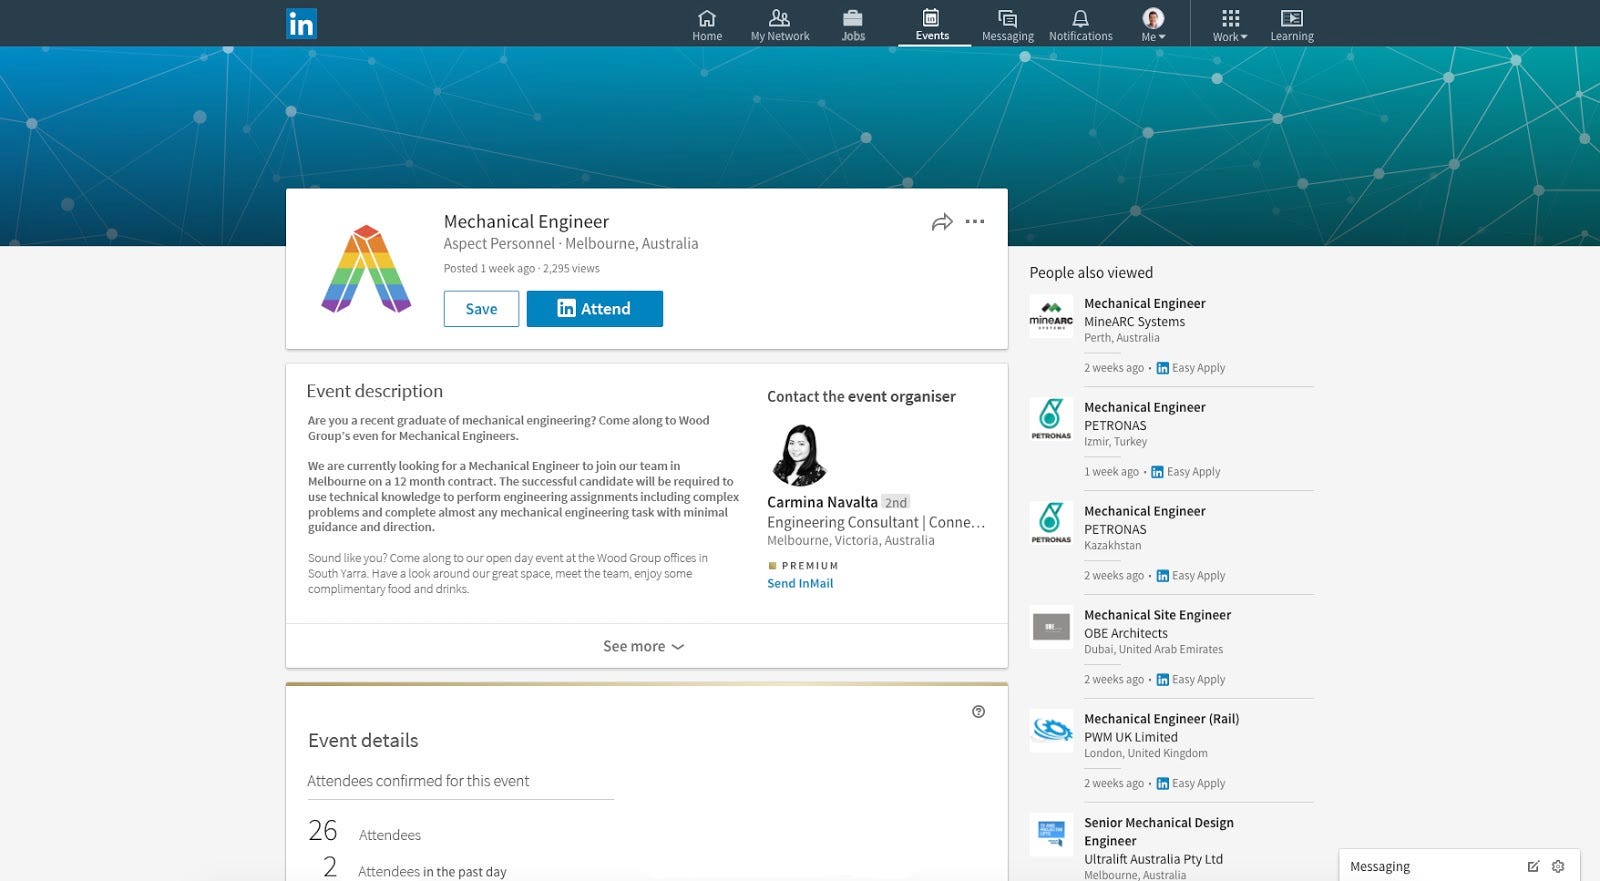The image size is (1600, 881).
Task: Click the 'People also viewed' heading
Action: tap(1091, 273)
